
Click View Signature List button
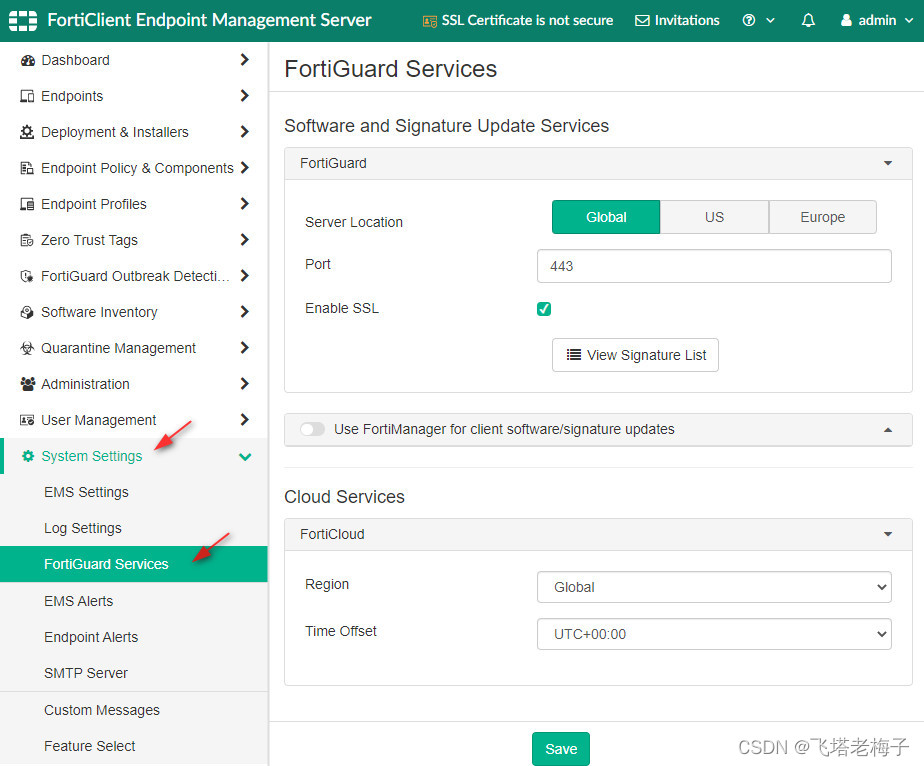[635, 355]
